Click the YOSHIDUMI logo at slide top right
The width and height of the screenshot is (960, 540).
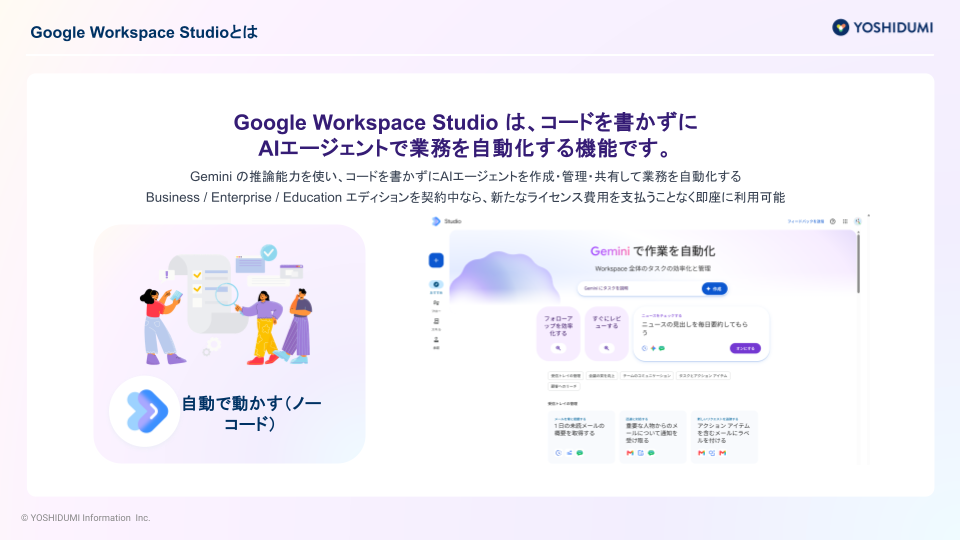[x=882, y=28]
